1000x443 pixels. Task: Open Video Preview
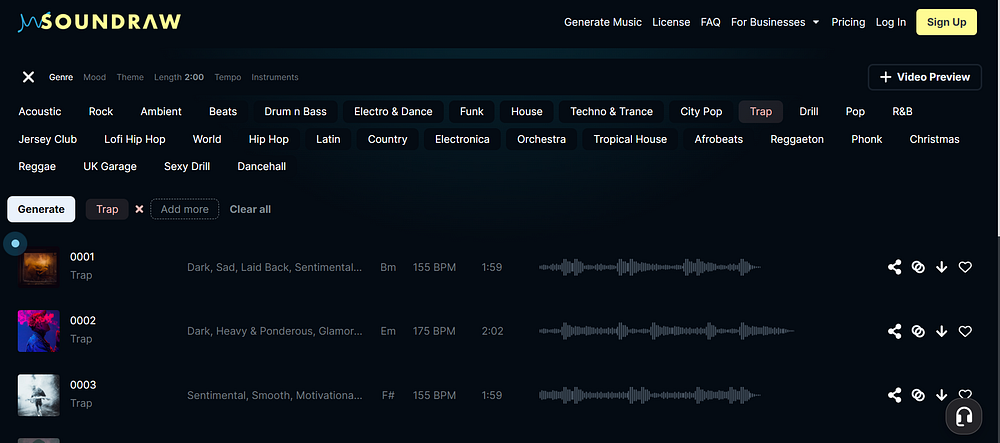pos(925,77)
